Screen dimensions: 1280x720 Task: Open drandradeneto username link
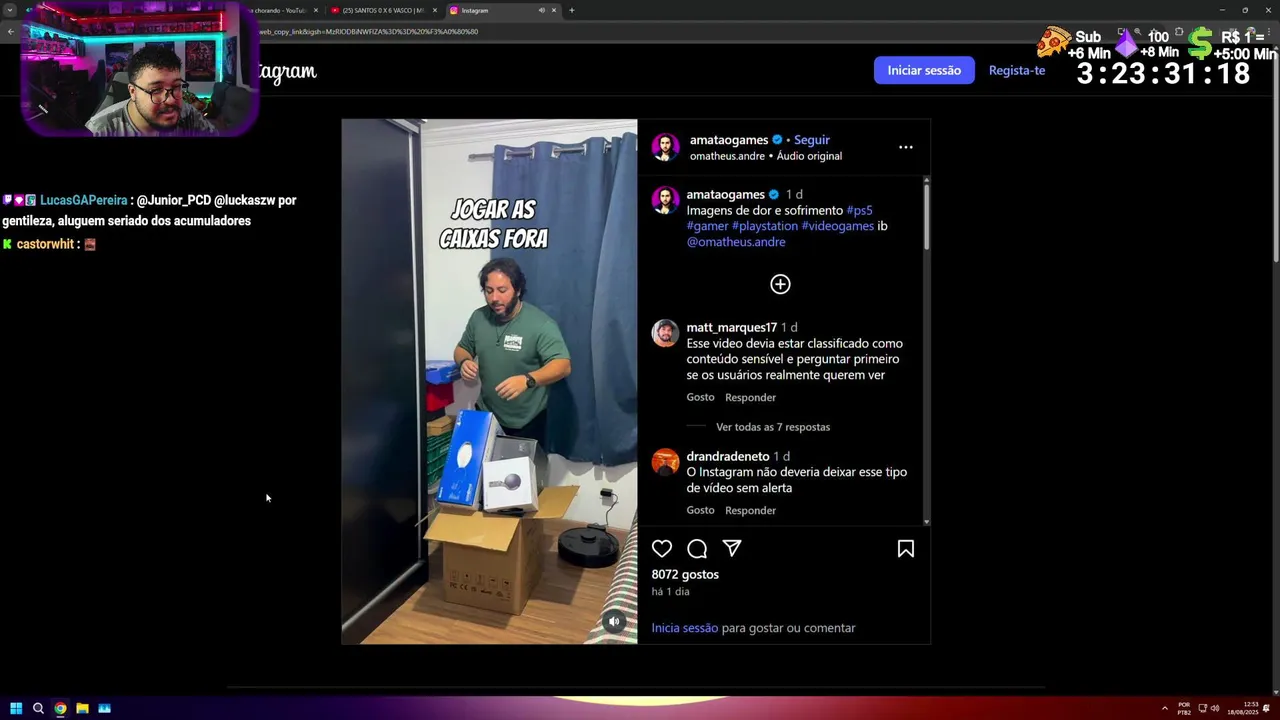728,456
